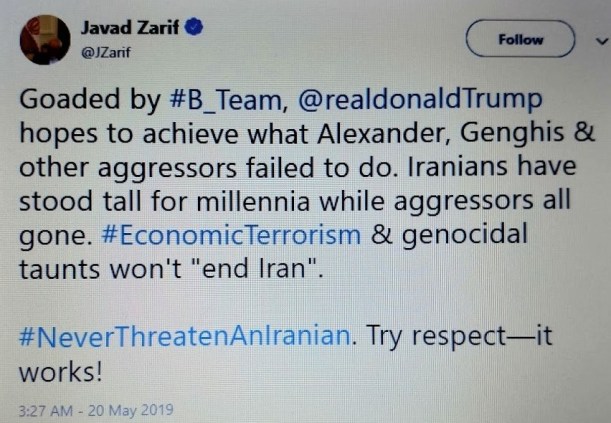This screenshot has width=611, height=423.
Task: Click the blue verified badge icon
Action: (x=194, y=27)
